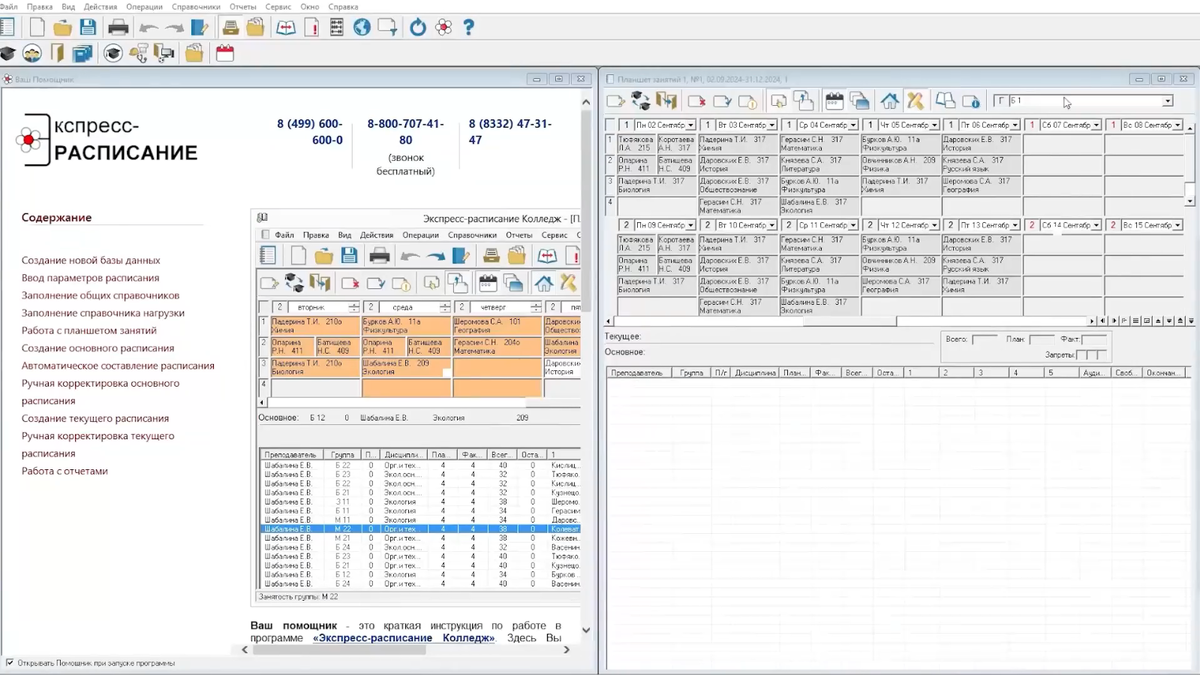
Task: Click the open book icon in planner toolbar
Action: click(945, 101)
